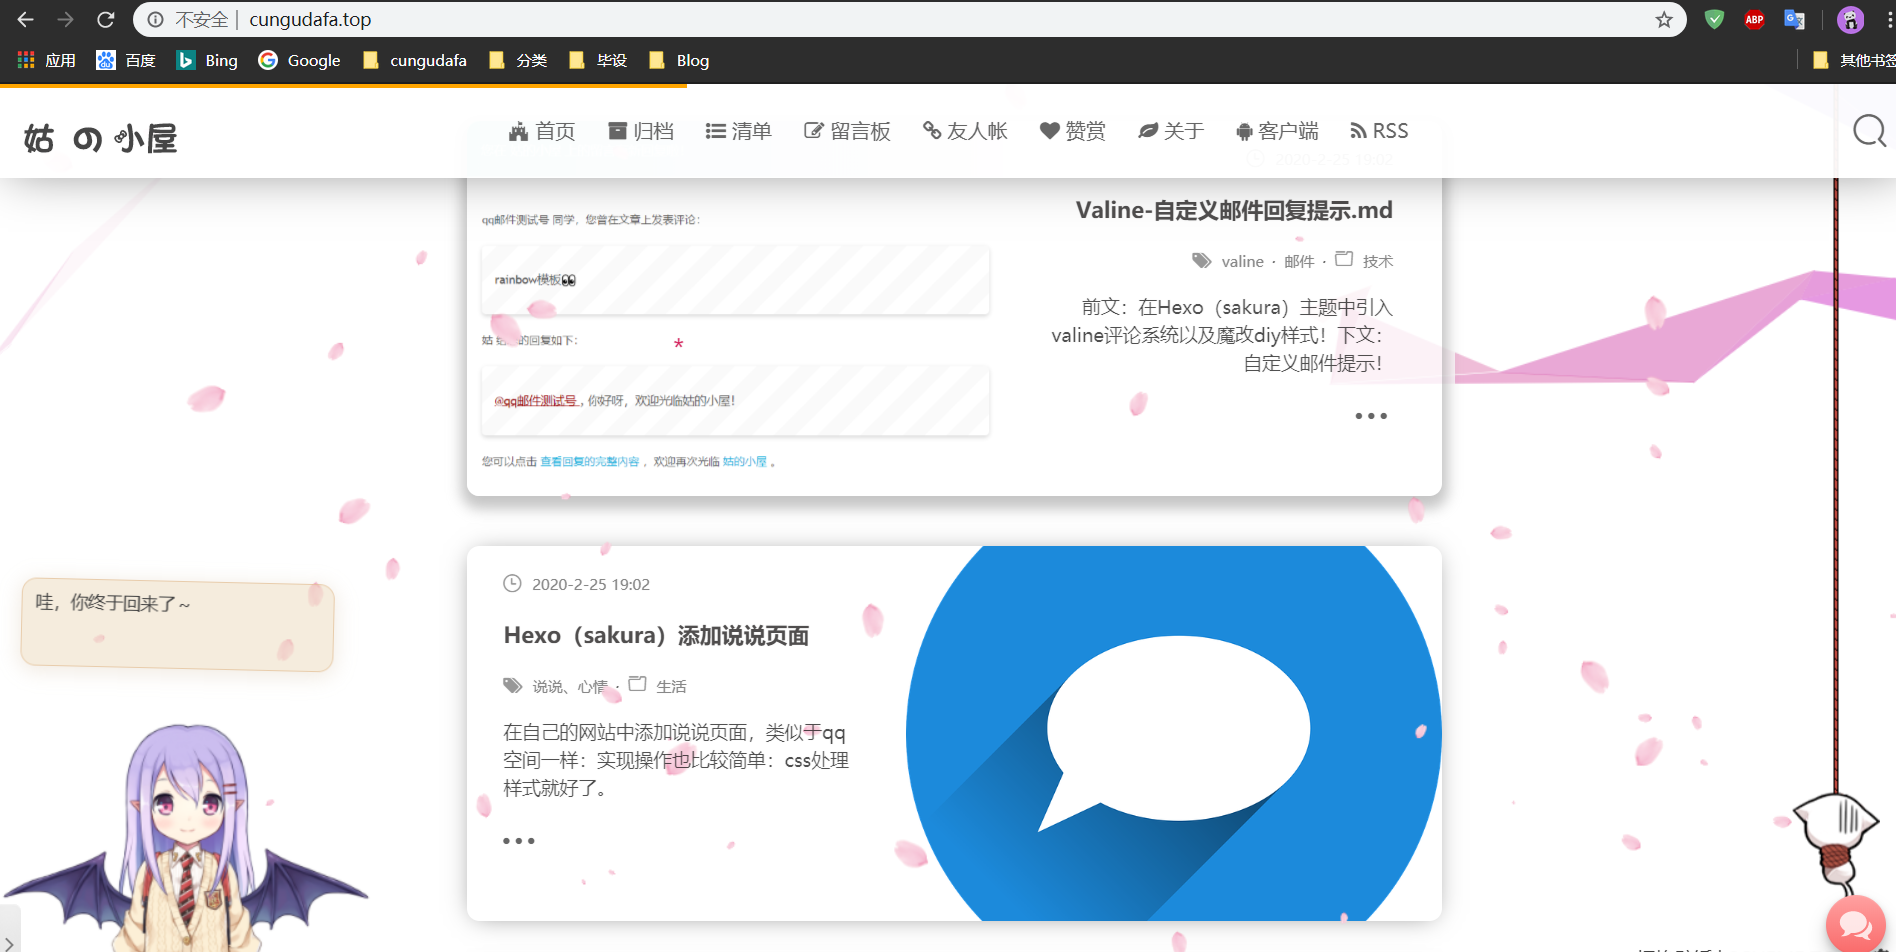
Task: Open the Bing bookmark
Action: (207, 60)
